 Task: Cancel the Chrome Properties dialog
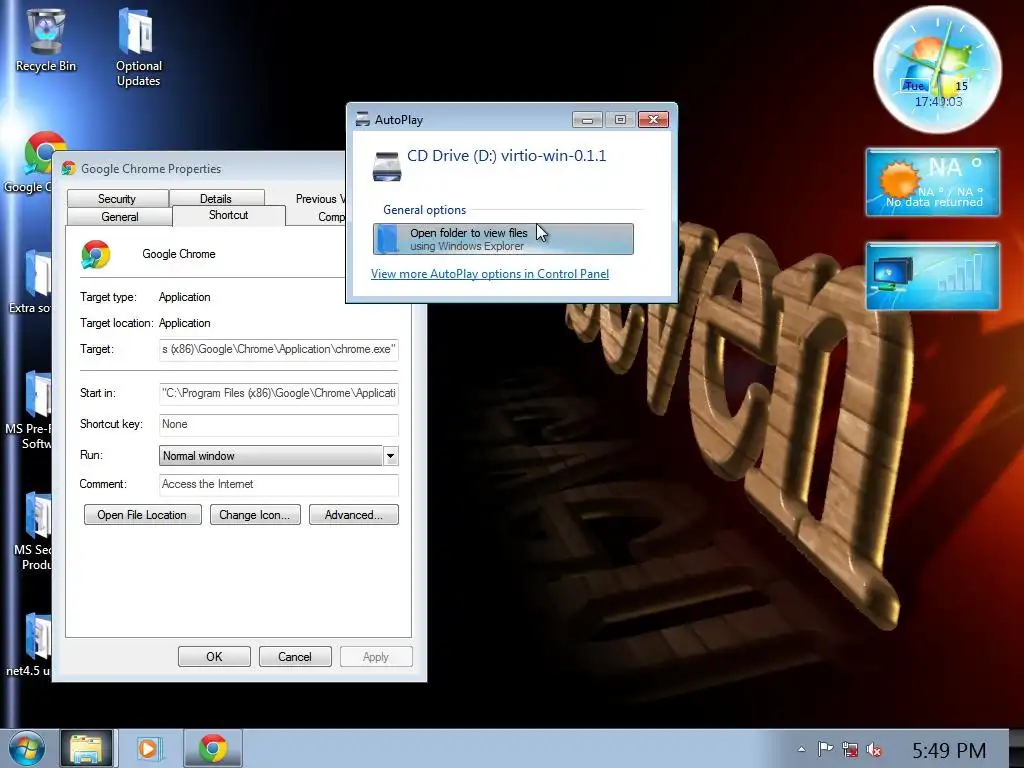[x=295, y=657]
